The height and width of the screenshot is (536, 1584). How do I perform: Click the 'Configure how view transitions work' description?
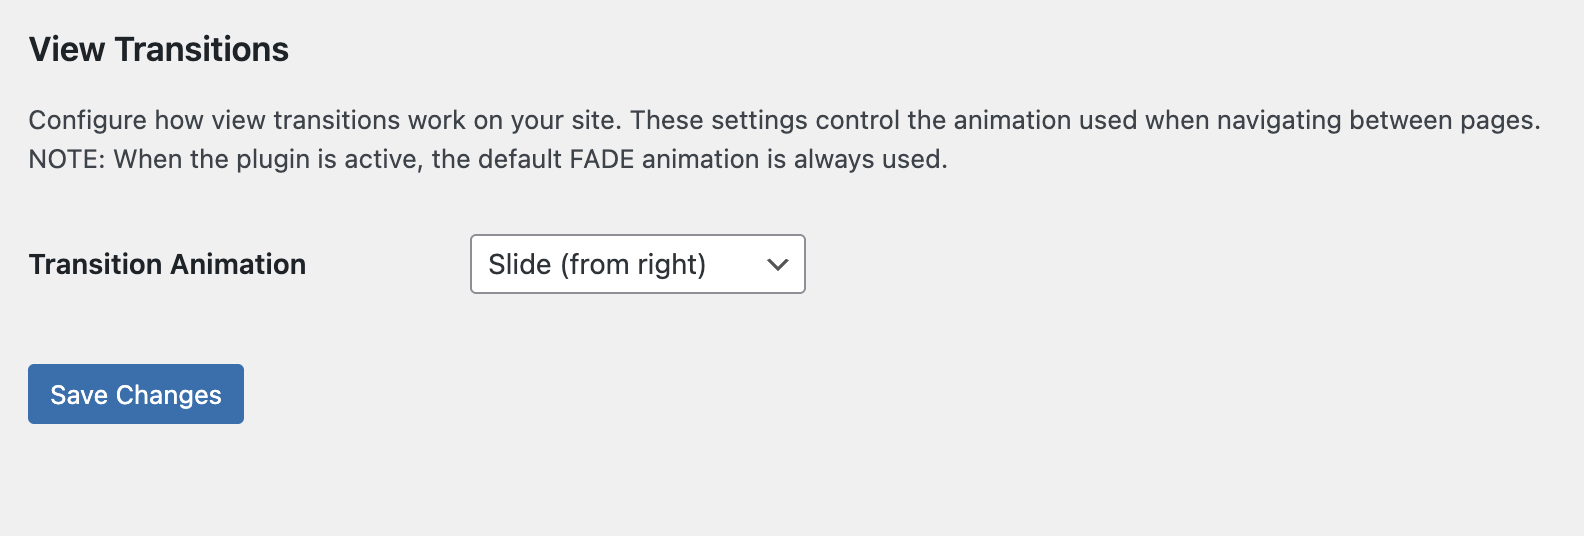[320, 120]
